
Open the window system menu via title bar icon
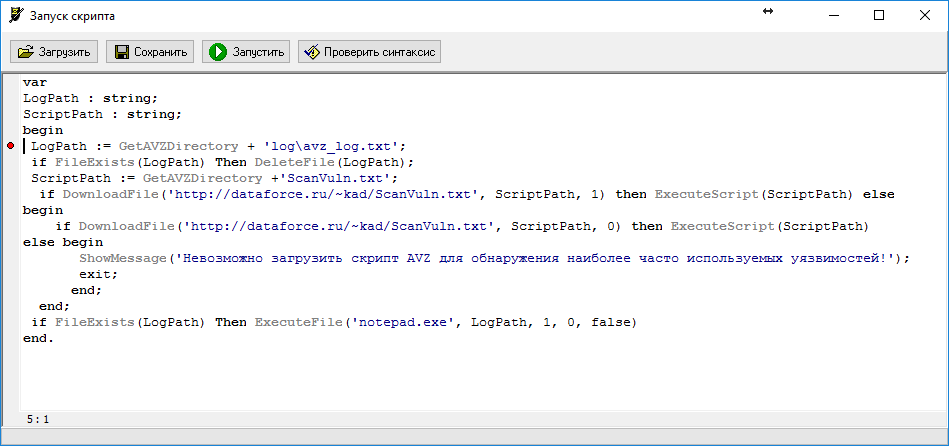pyautogui.click(x=16, y=15)
